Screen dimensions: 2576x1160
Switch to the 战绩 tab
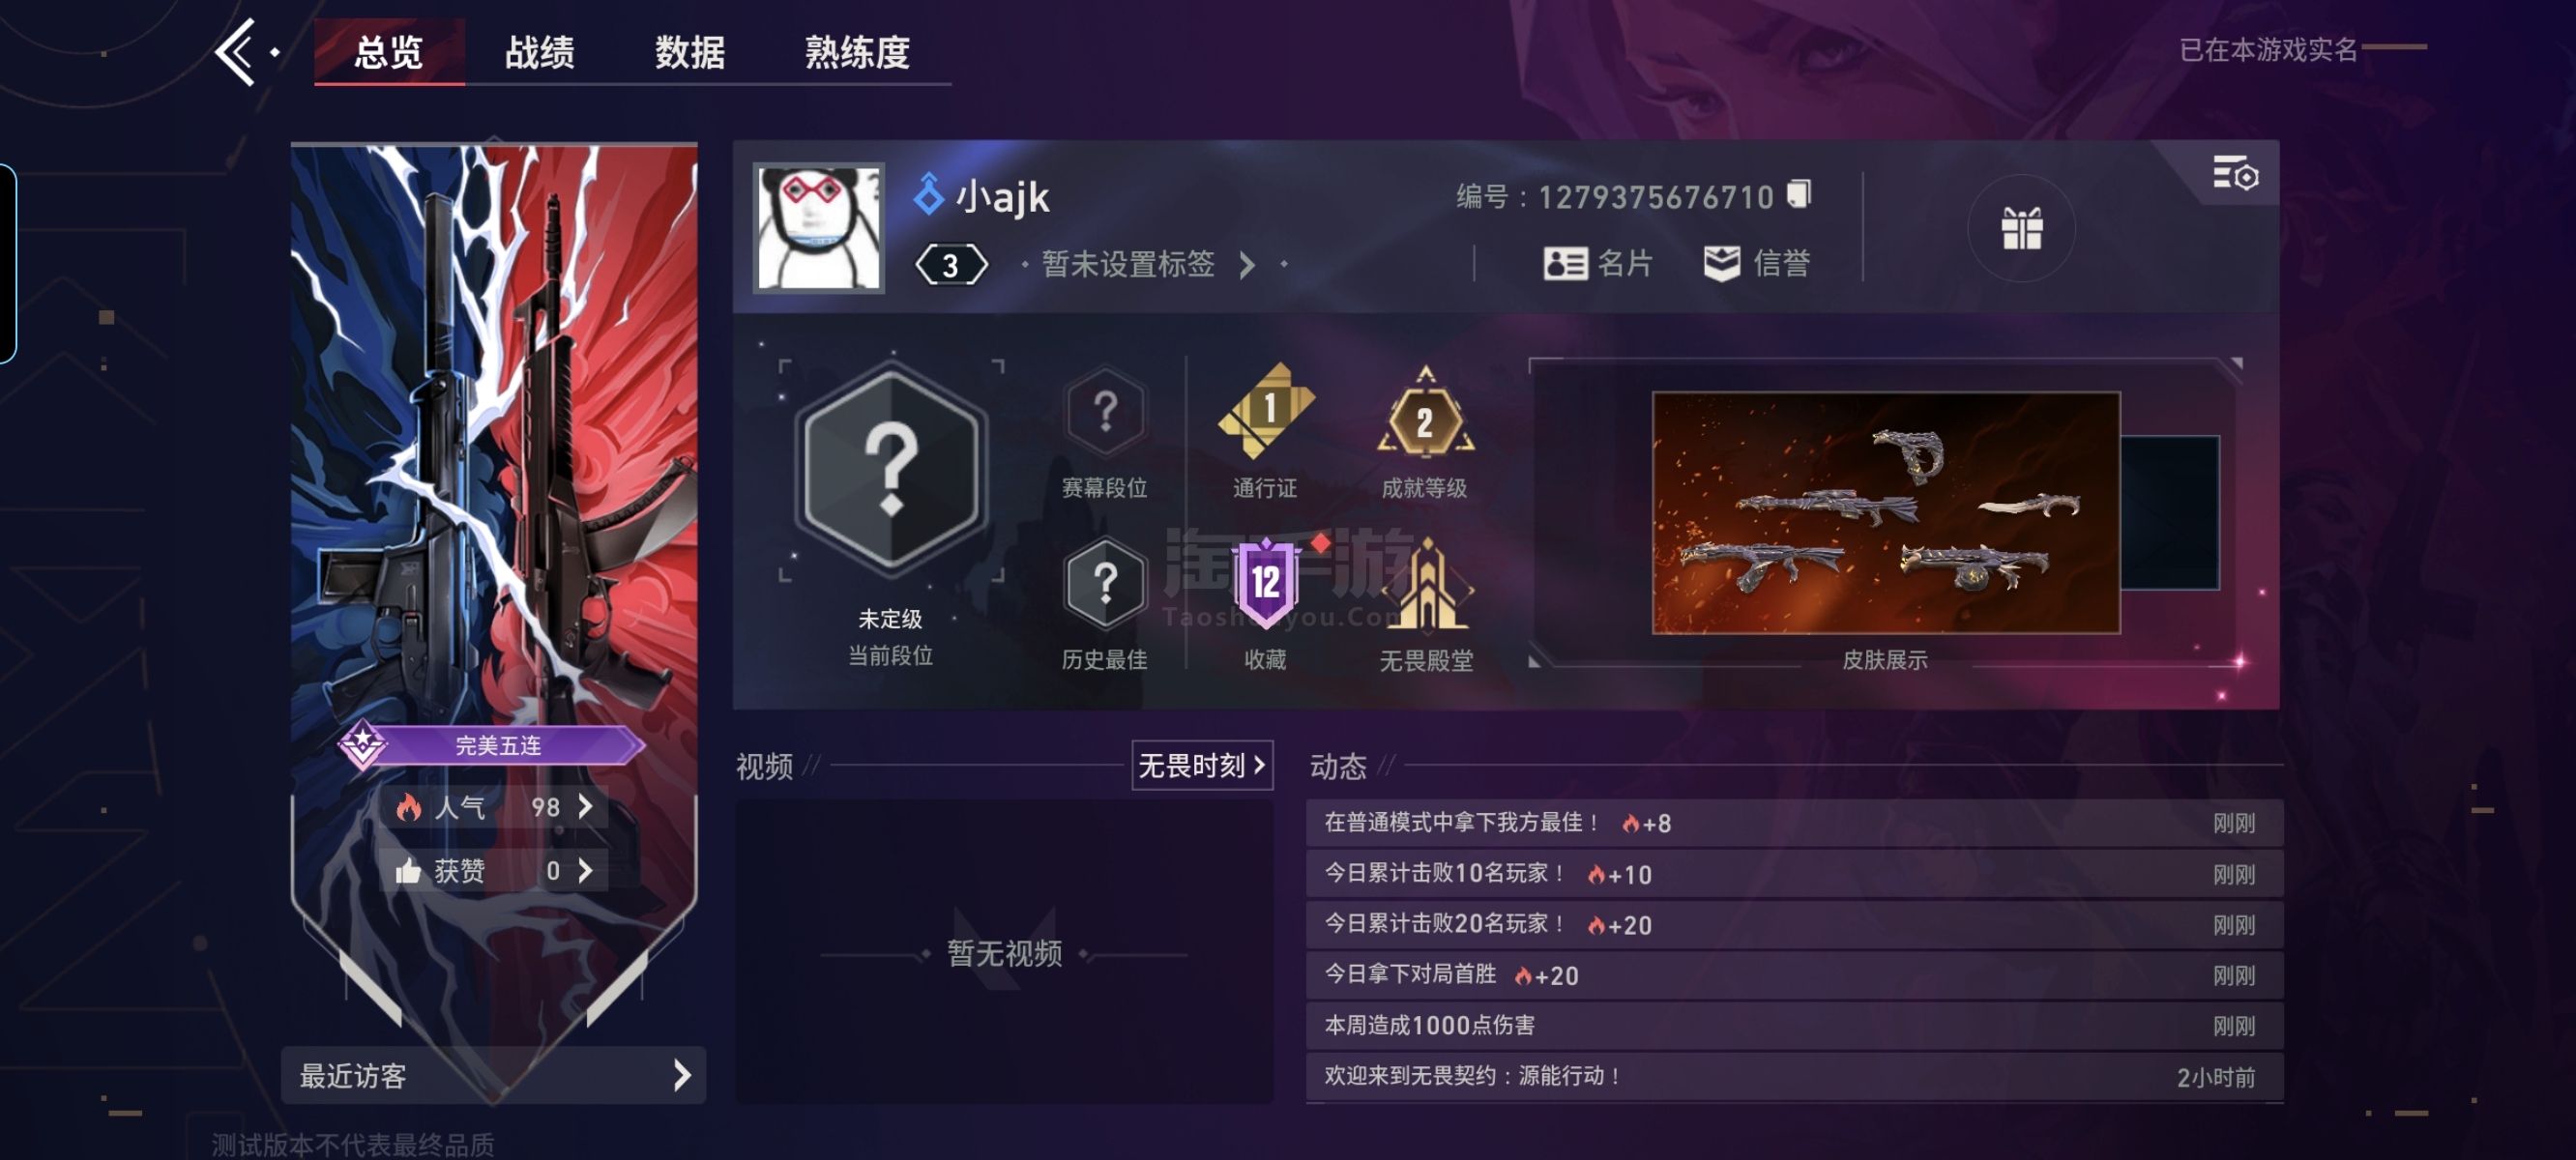click(x=539, y=52)
